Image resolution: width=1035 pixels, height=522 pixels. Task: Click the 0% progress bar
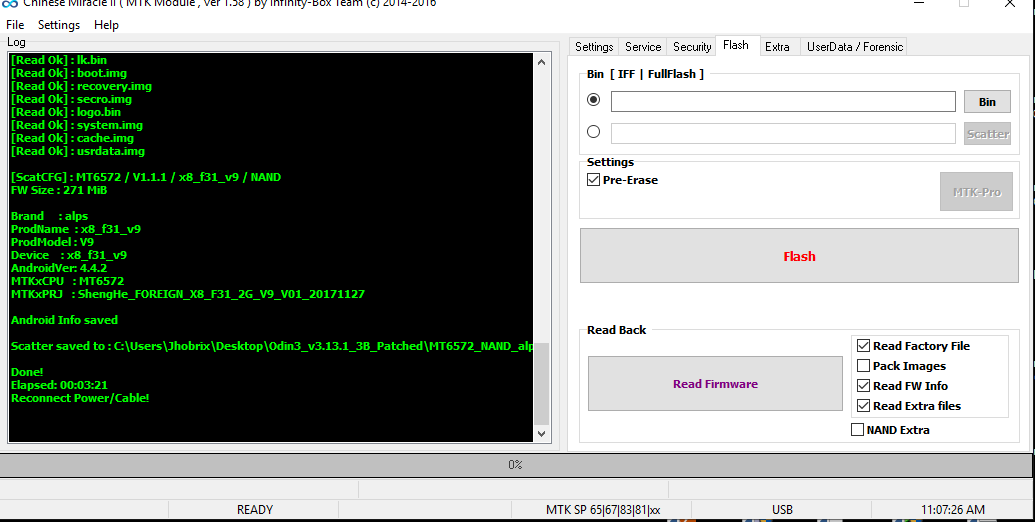(x=515, y=465)
